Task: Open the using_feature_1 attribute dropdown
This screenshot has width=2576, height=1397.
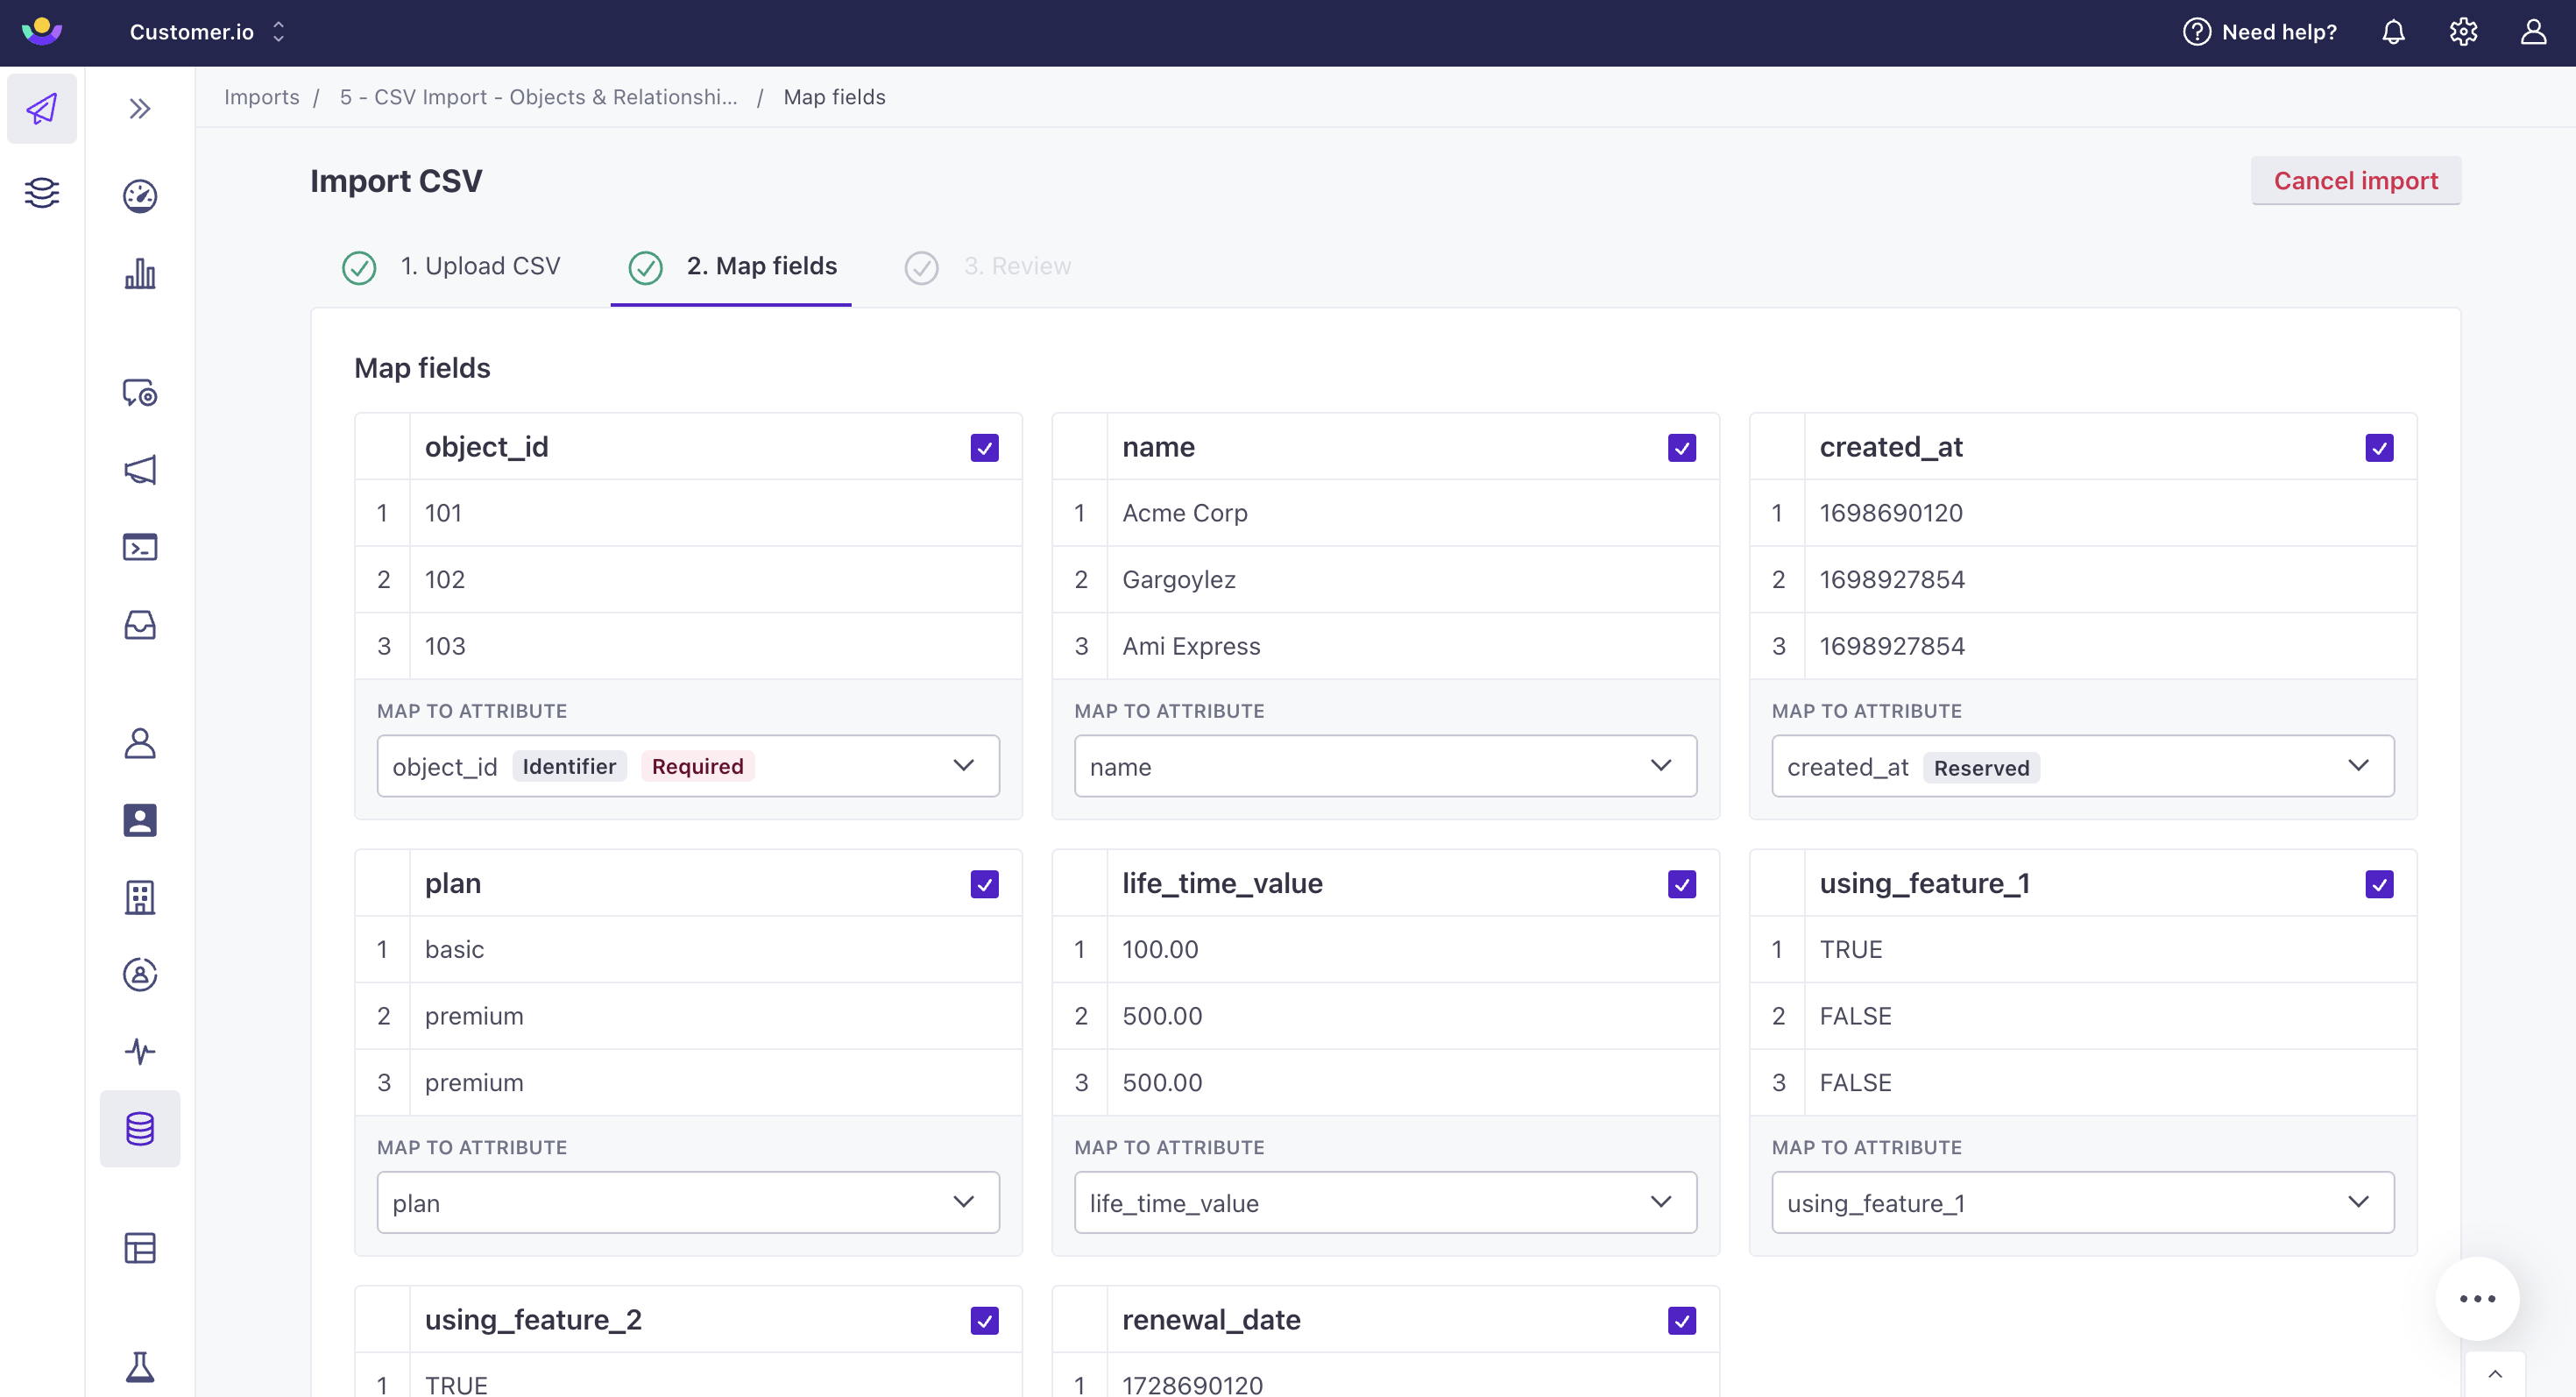Action: pyautogui.click(x=2082, y=1202)
